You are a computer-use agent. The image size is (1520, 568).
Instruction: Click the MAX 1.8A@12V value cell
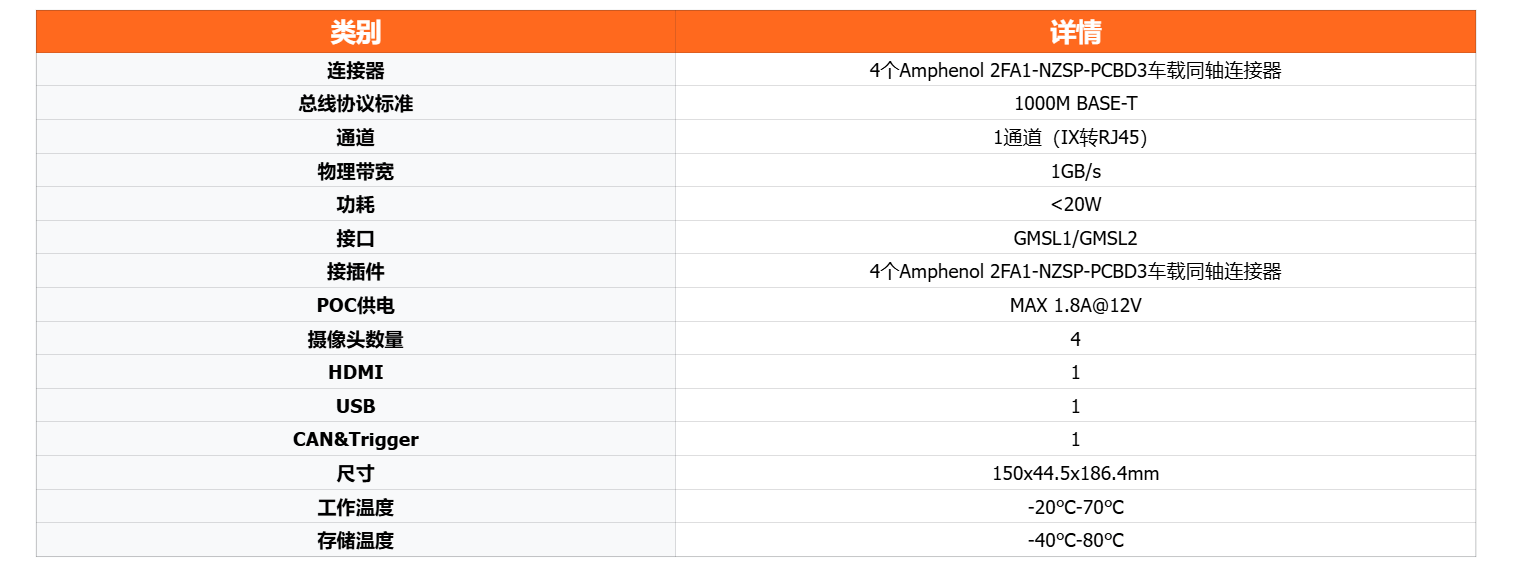1075,305
